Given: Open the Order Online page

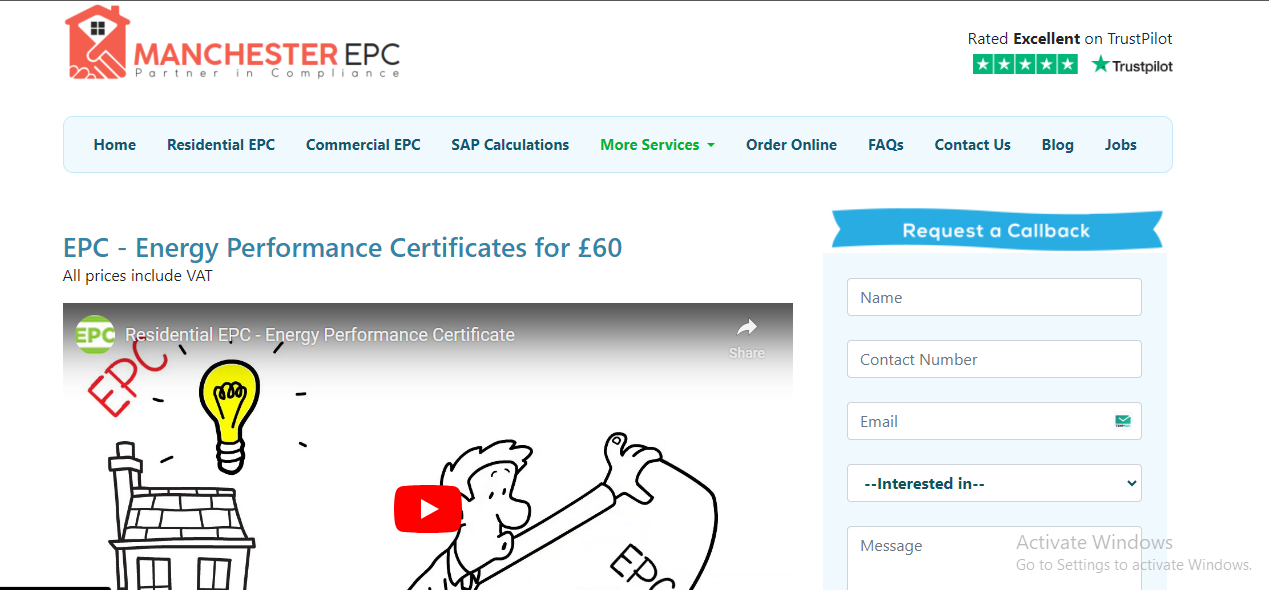Looking at the screenshot, I should [791, 145].
